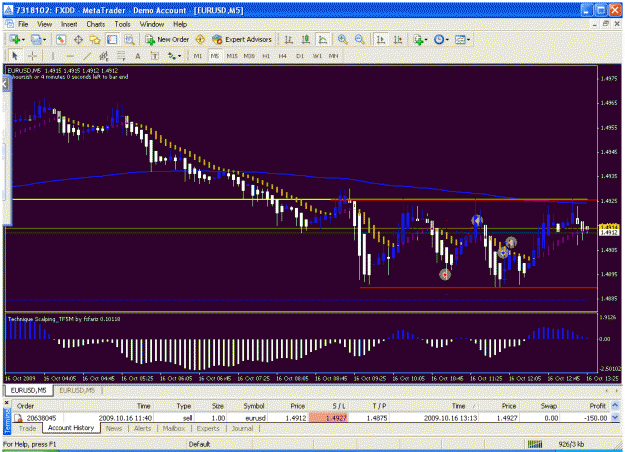Select the cursor arrow tool
Viewport: 625px width, 452px height.
(15, 56)
